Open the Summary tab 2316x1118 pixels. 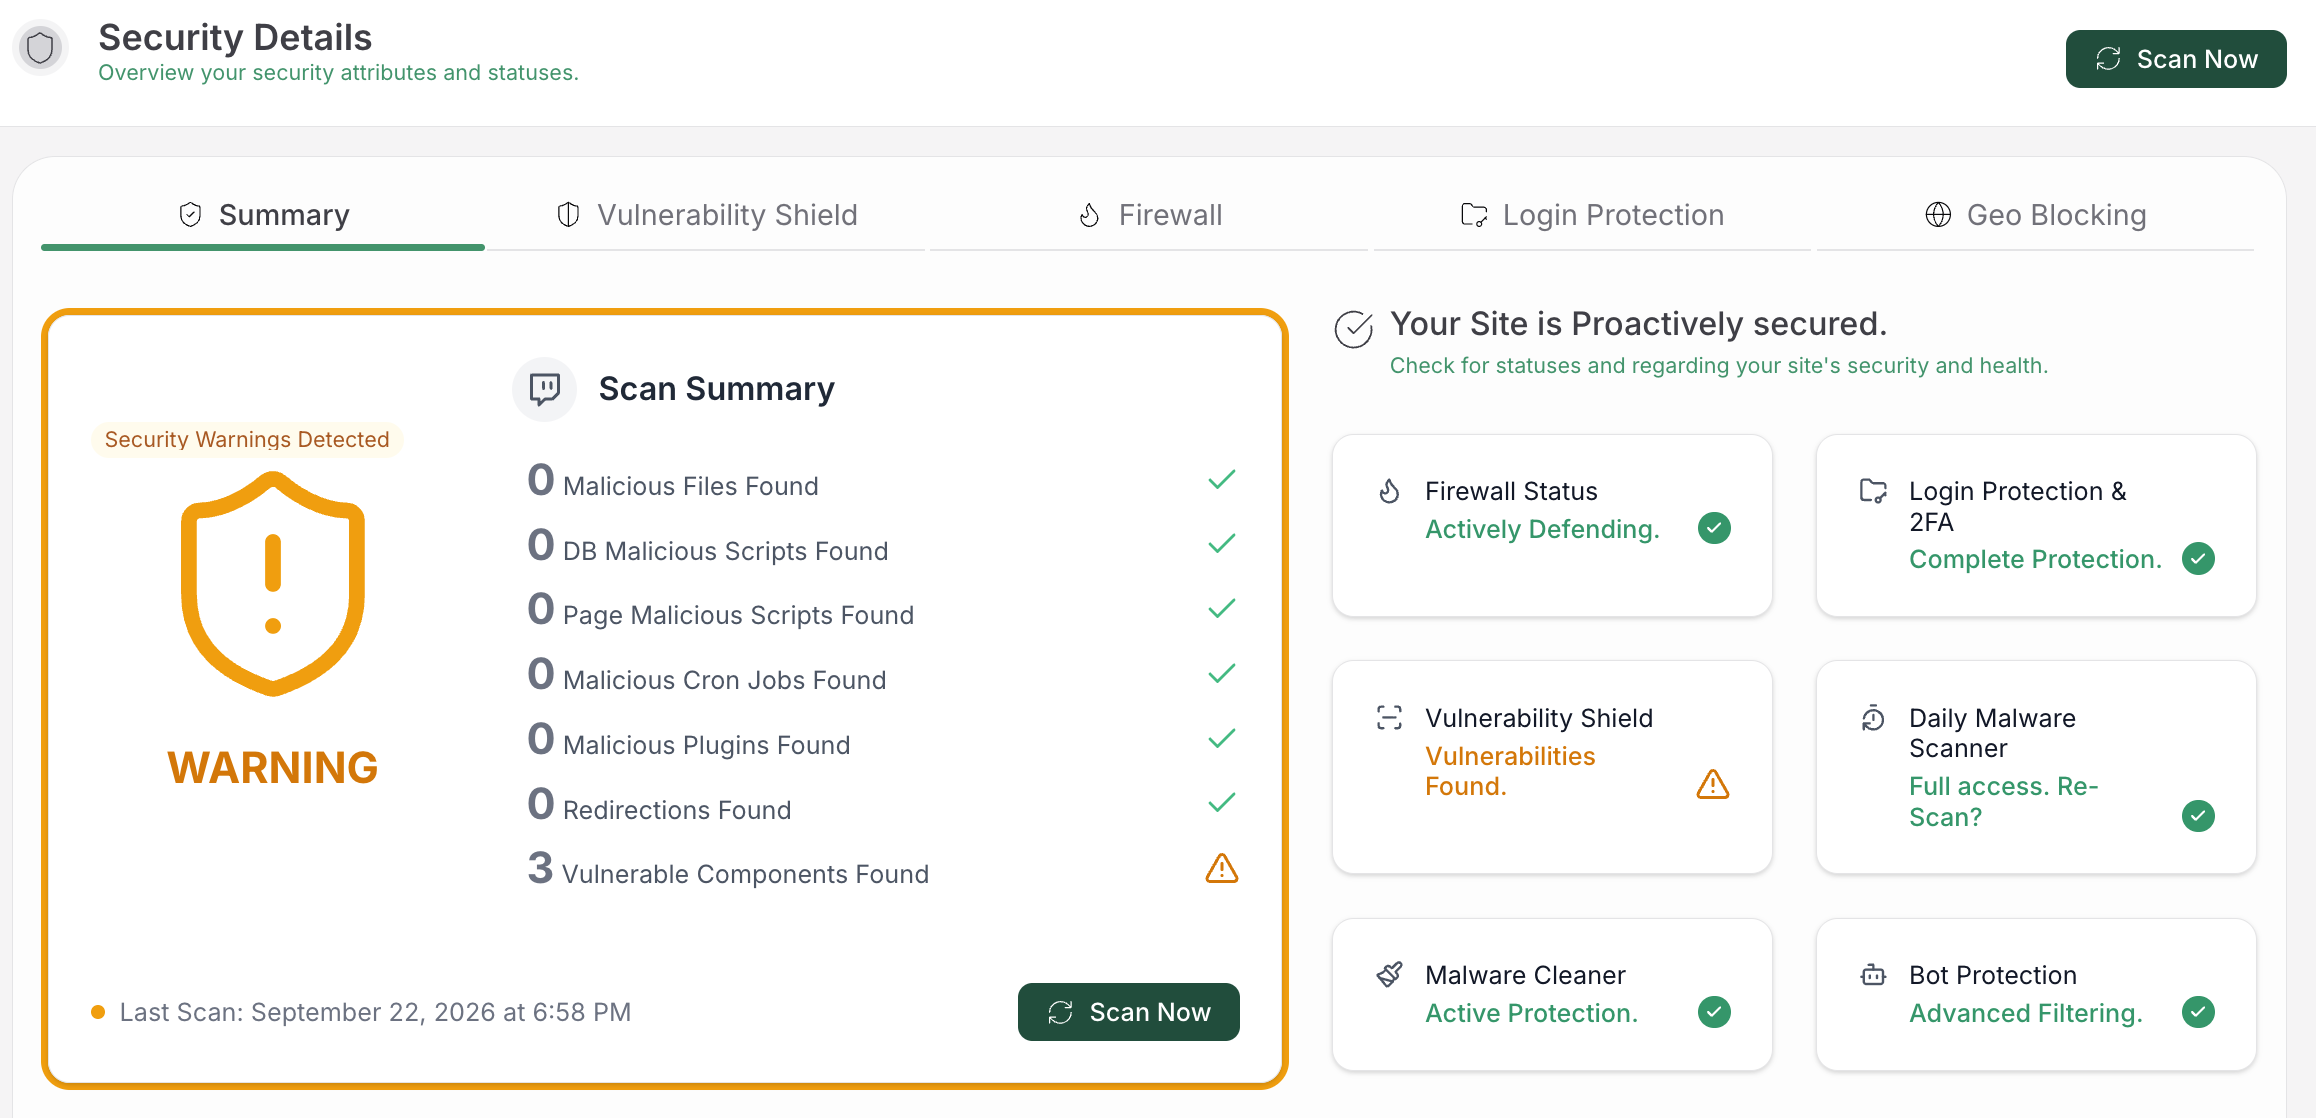(263, 215)
